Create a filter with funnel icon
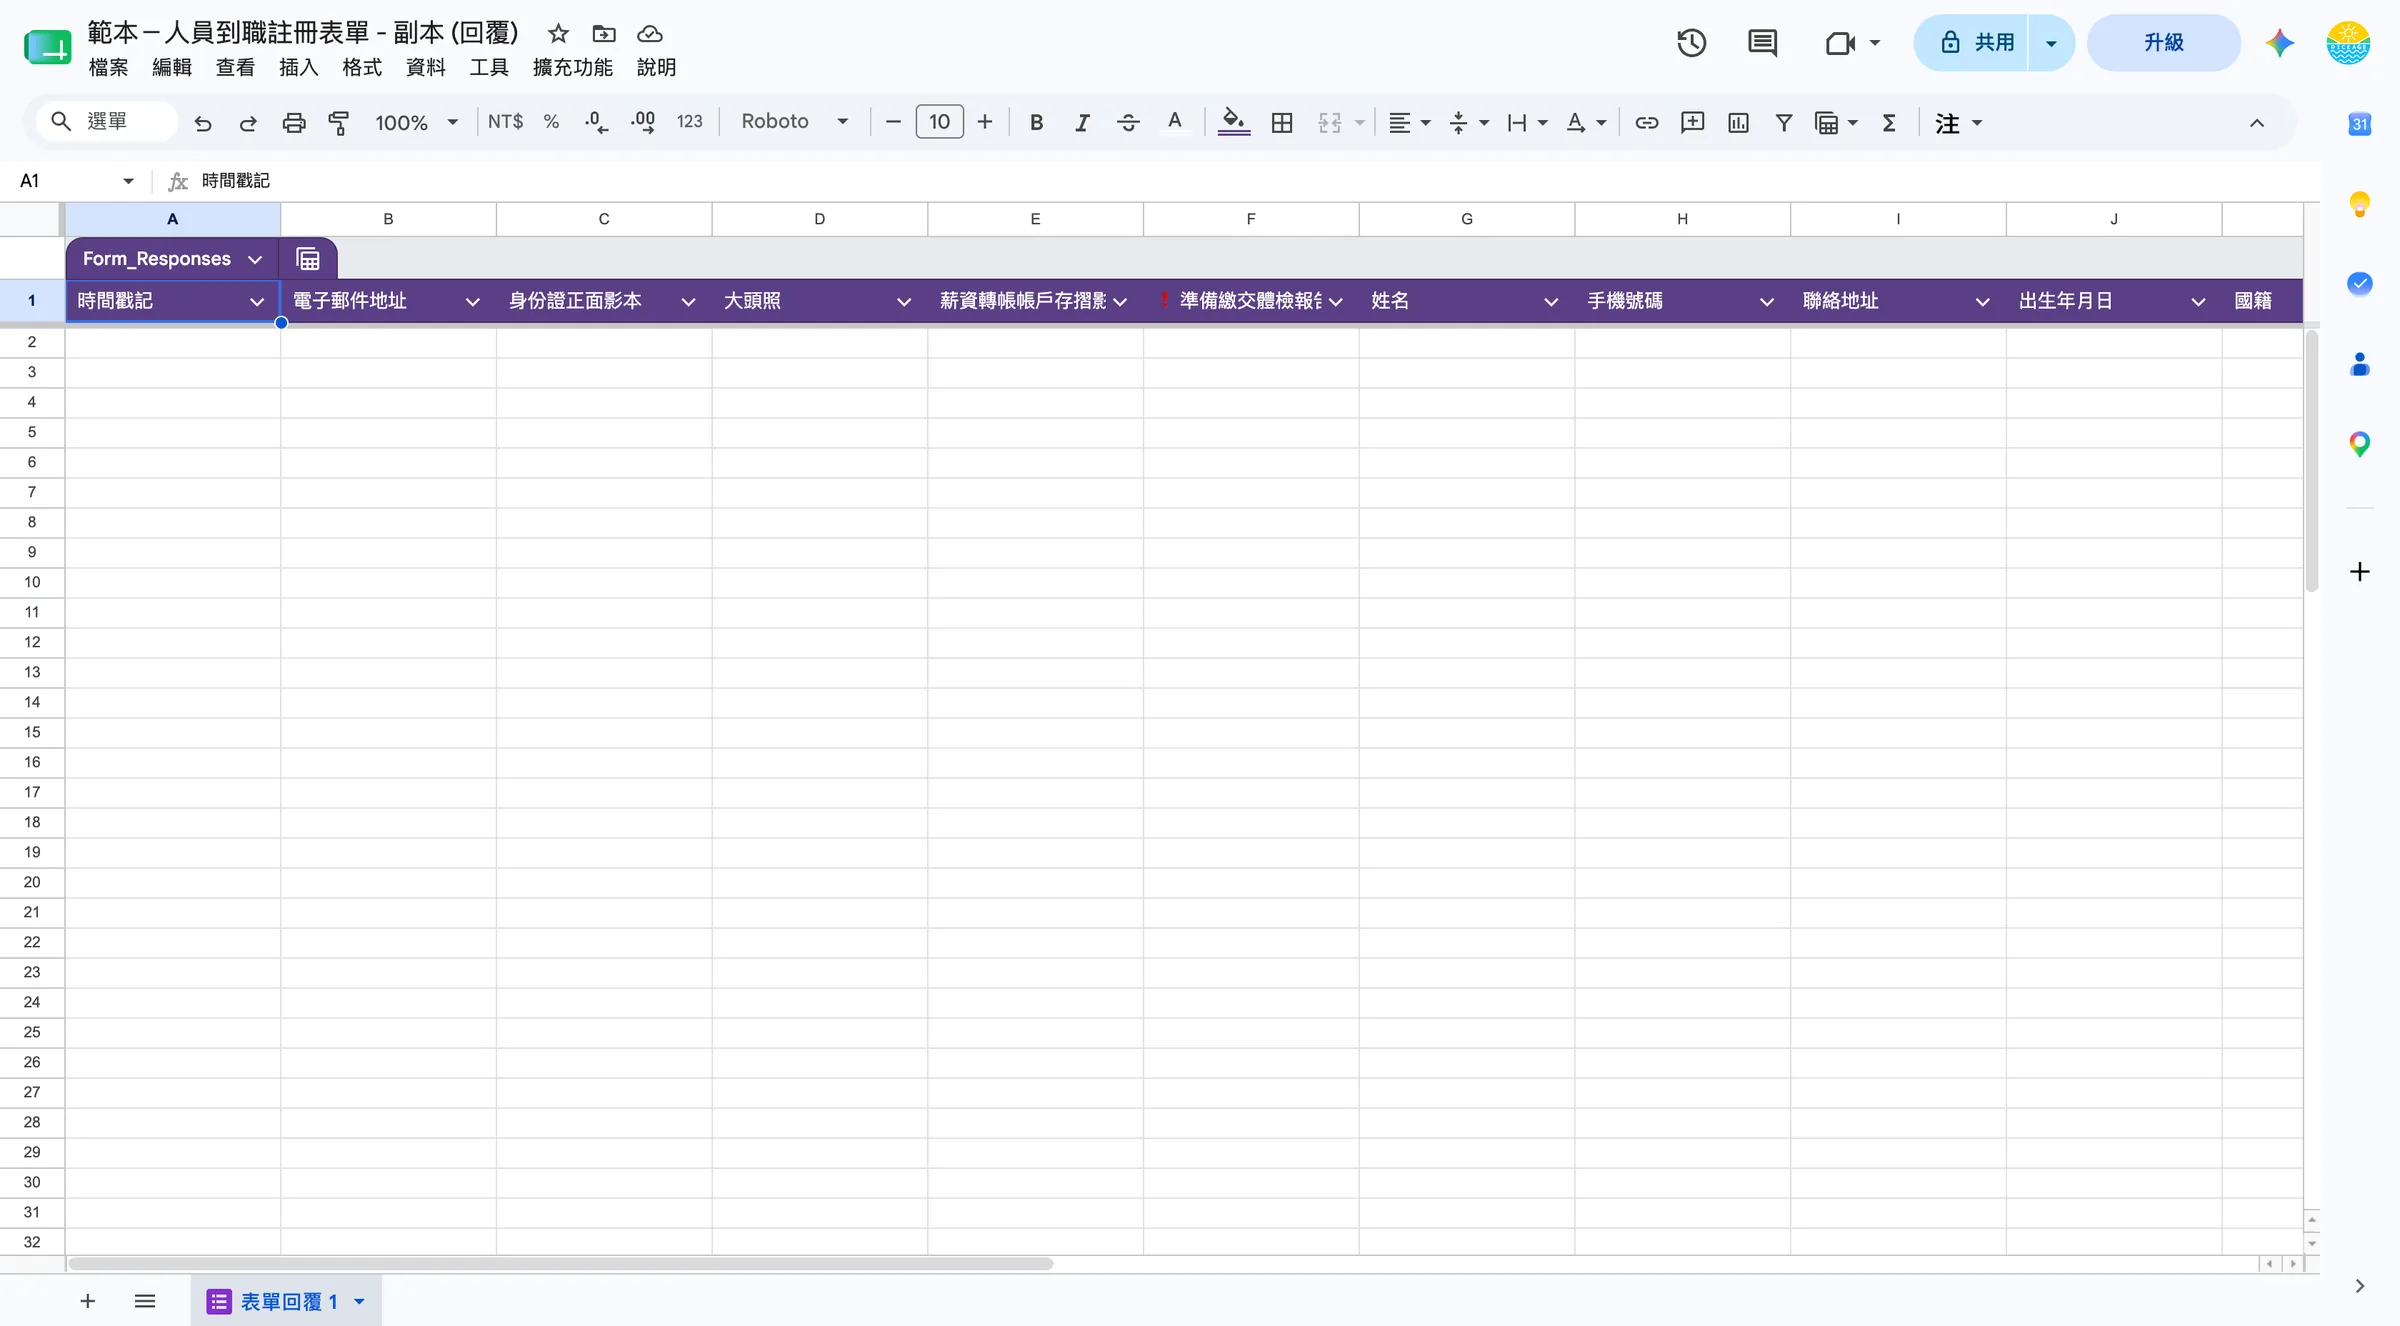The height and width of the screenshot is (1326, 2400). [1783, 123]
